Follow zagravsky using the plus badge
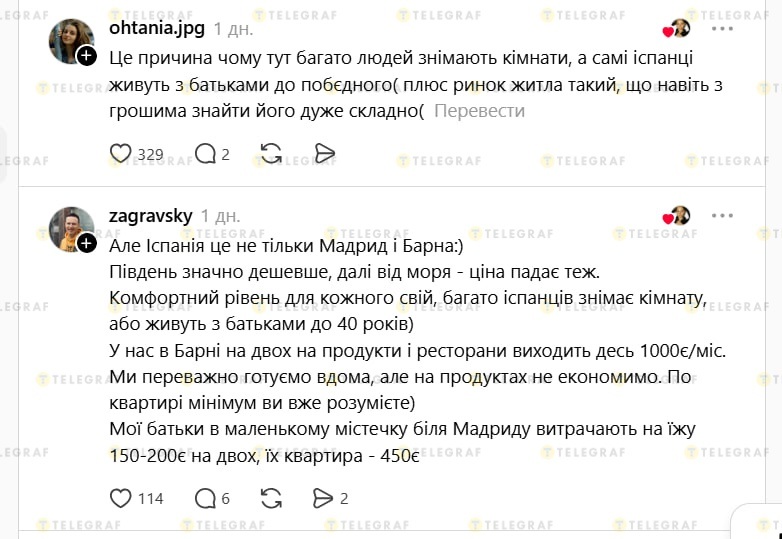782x539 pixels. [87, 244]
